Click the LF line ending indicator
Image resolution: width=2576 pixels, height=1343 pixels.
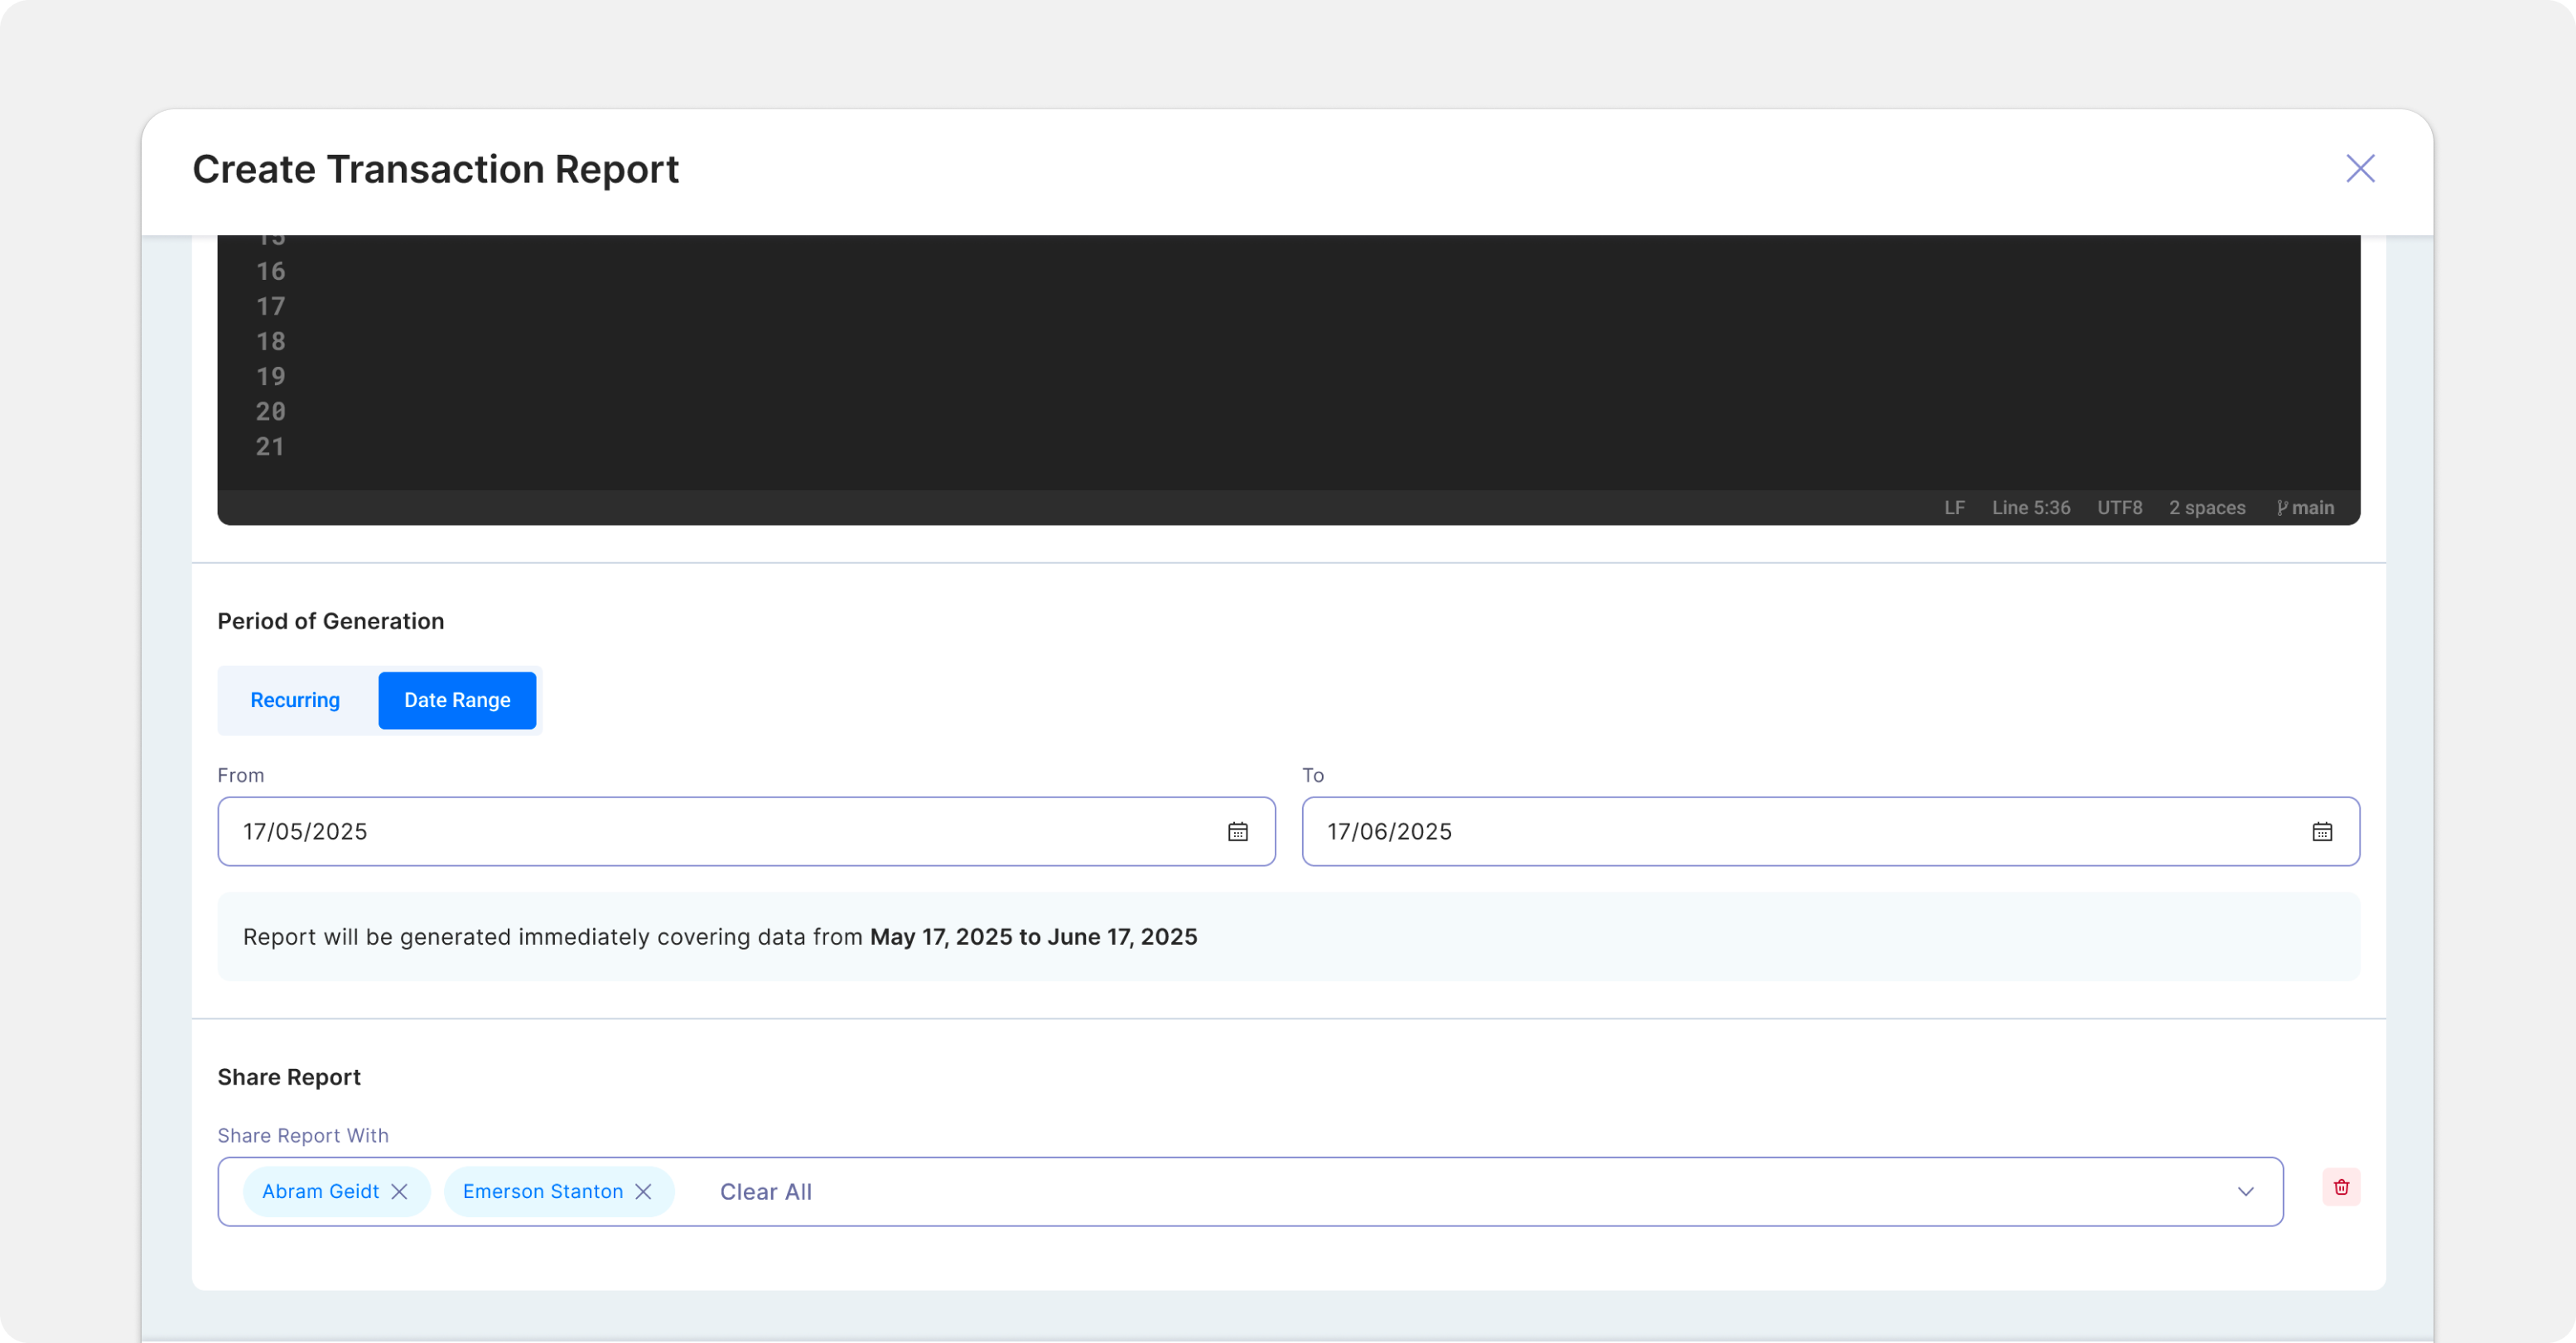[x=1954, y=508]
